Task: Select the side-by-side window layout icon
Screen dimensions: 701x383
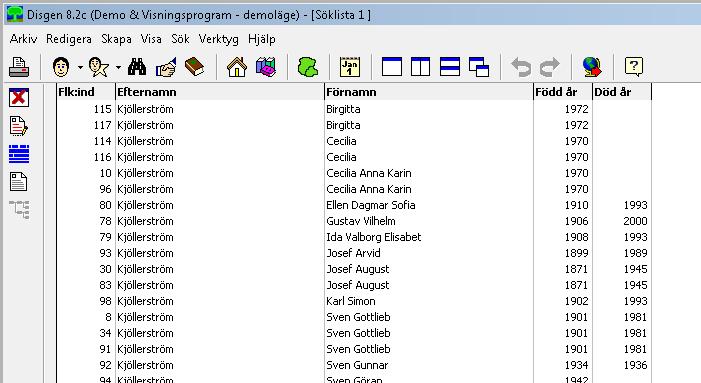Action: point(421,67)
